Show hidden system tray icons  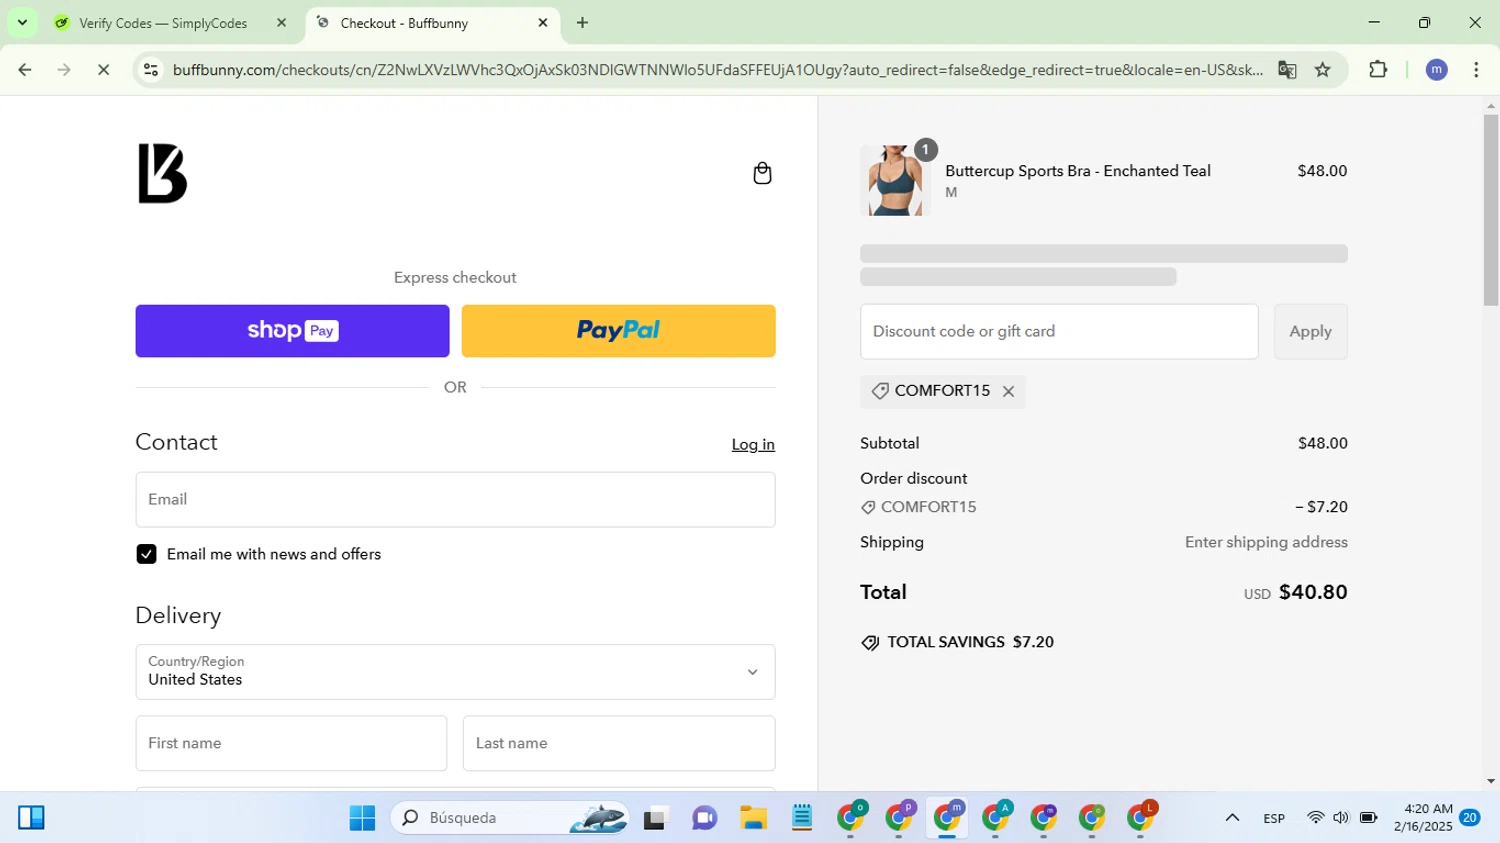(1232, 818)
